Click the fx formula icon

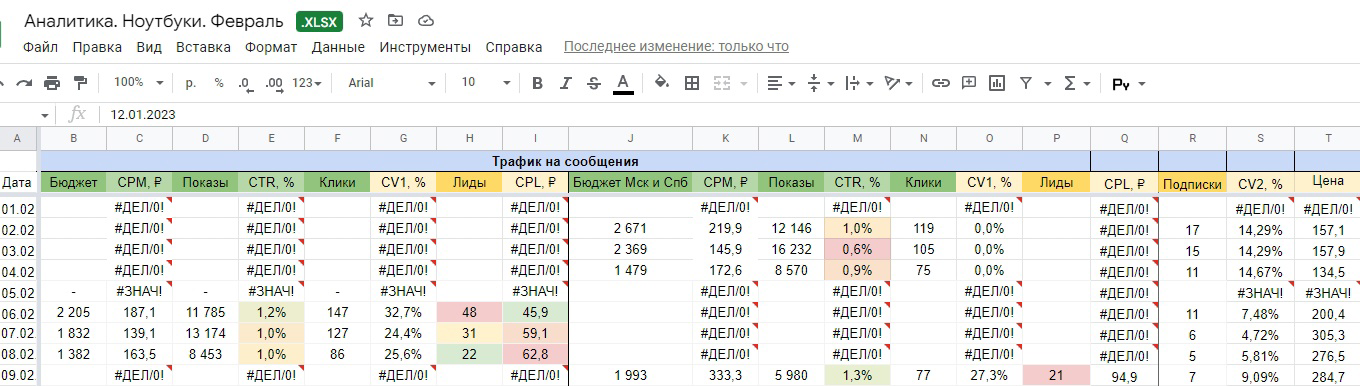coord(77,114)
